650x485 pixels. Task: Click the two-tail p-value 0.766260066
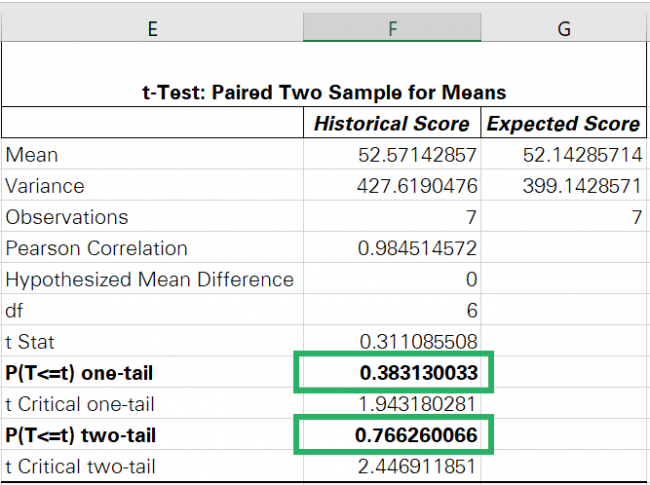[x=418, y=436]
